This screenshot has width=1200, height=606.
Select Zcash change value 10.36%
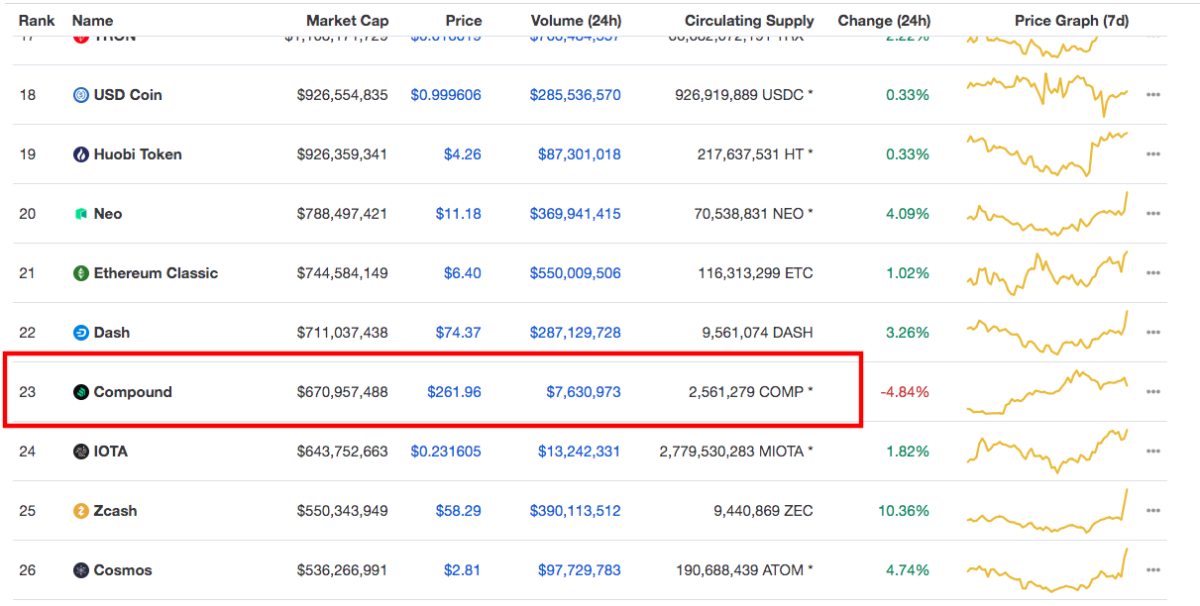tap(903, 511)
